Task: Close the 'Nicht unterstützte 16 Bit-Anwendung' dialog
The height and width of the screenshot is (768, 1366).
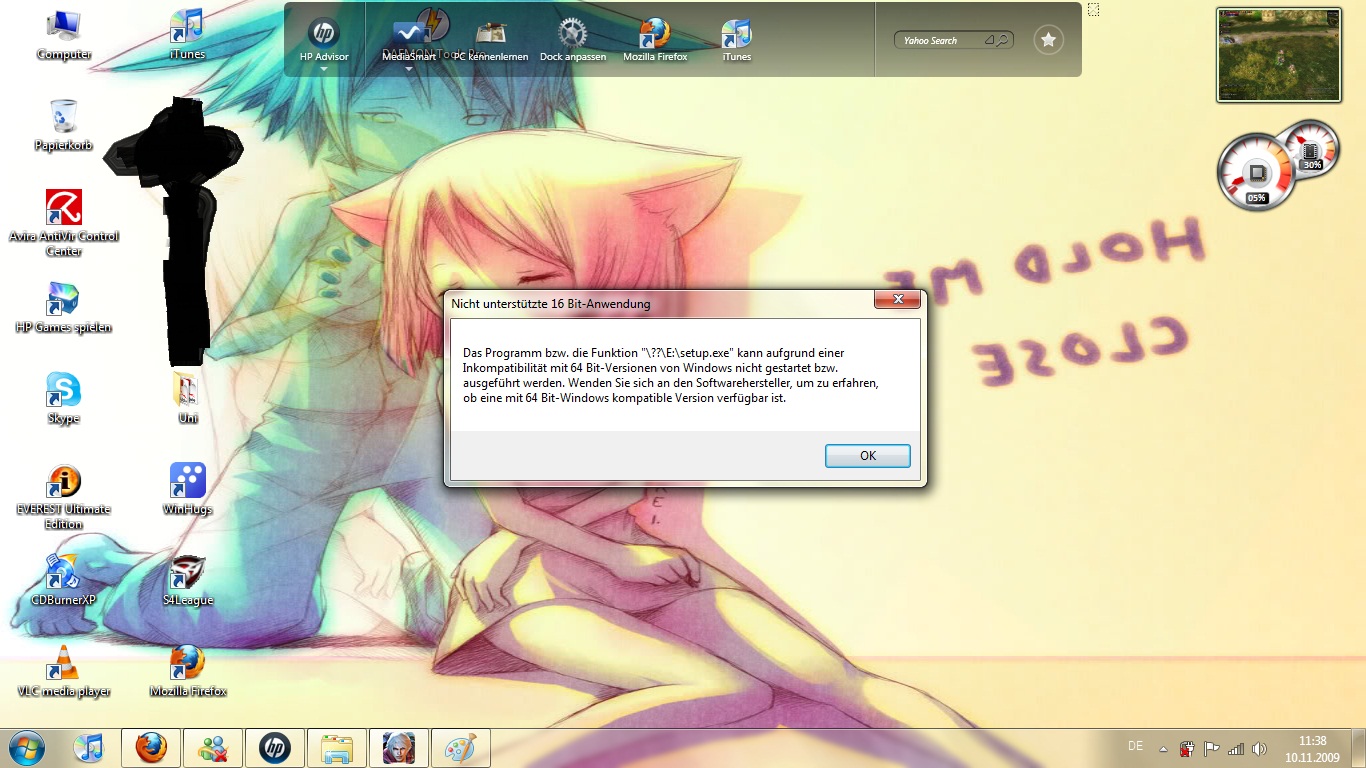Action: (897, 299)
